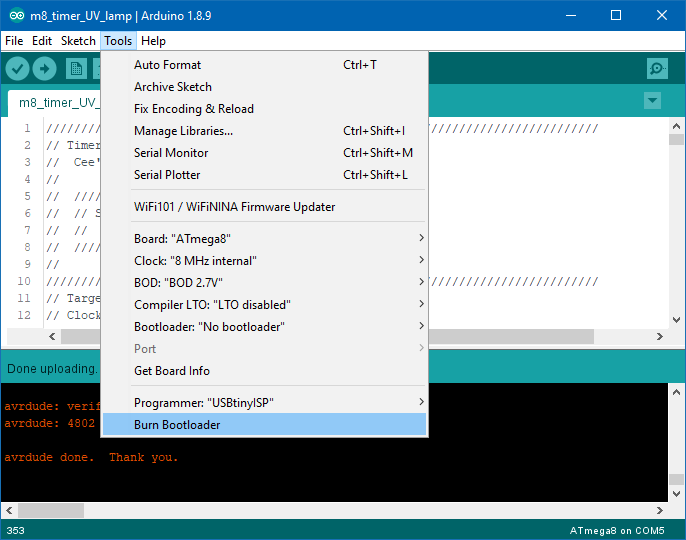Click Get Board Info

(x=264, y=371)
